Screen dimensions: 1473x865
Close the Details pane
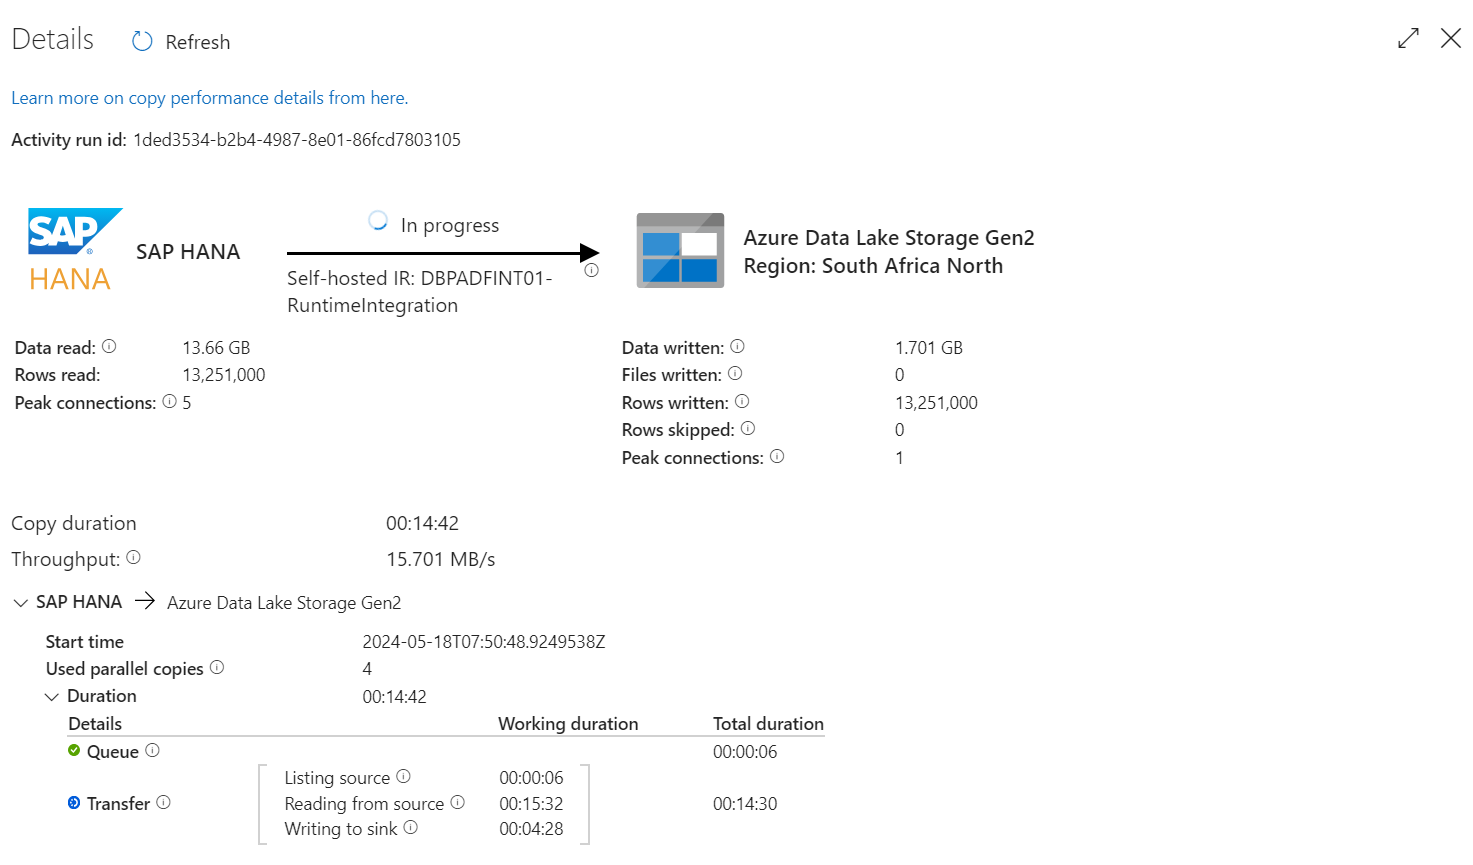(1450, 38)
